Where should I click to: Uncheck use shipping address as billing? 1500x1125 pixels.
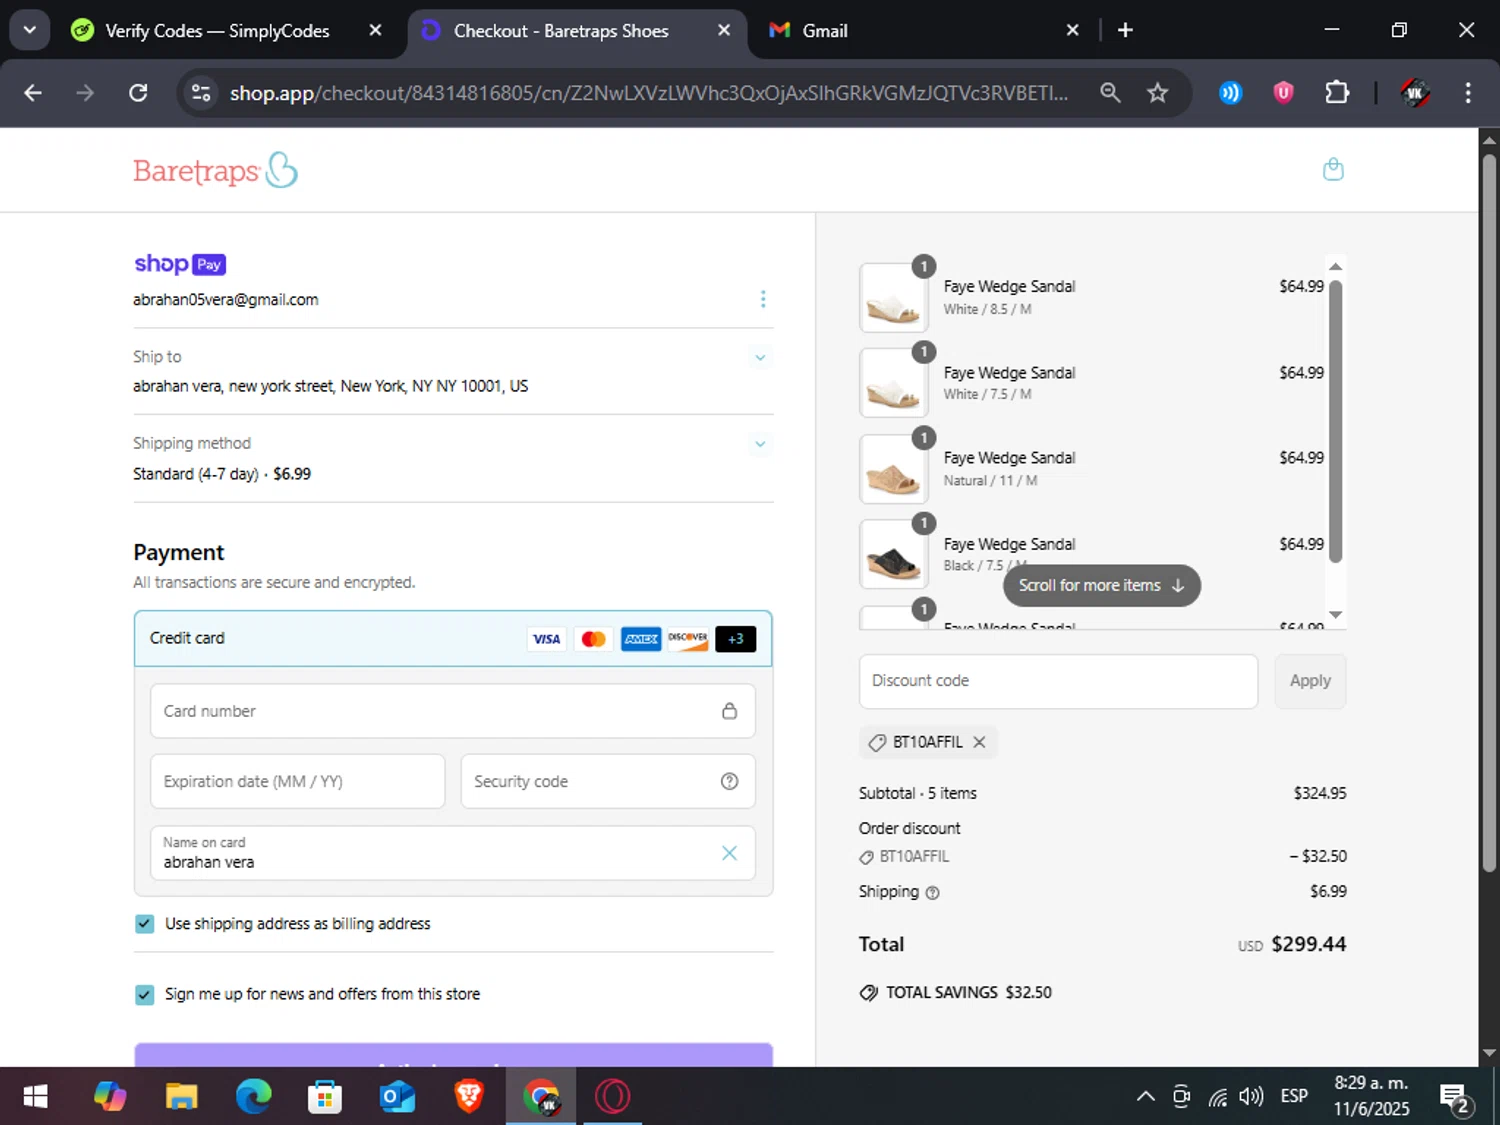point(144,924)
